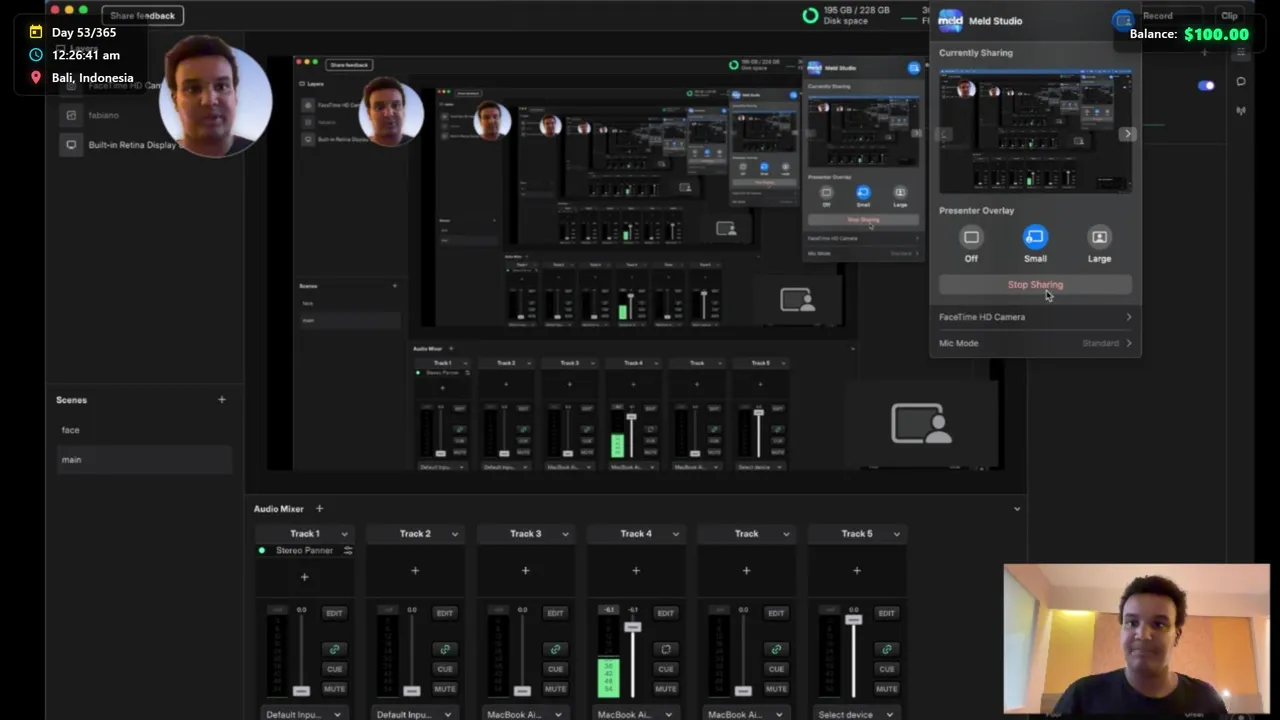Open Track 4 name dropdown
Viewport: 1280px width, 720px height.
point(675,534)
